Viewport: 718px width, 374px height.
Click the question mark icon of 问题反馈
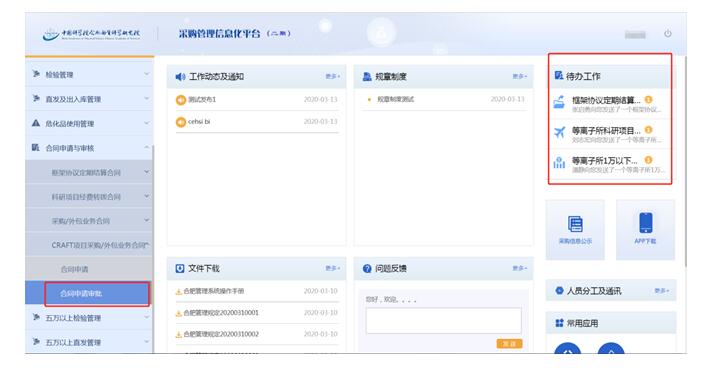[367, 268]
